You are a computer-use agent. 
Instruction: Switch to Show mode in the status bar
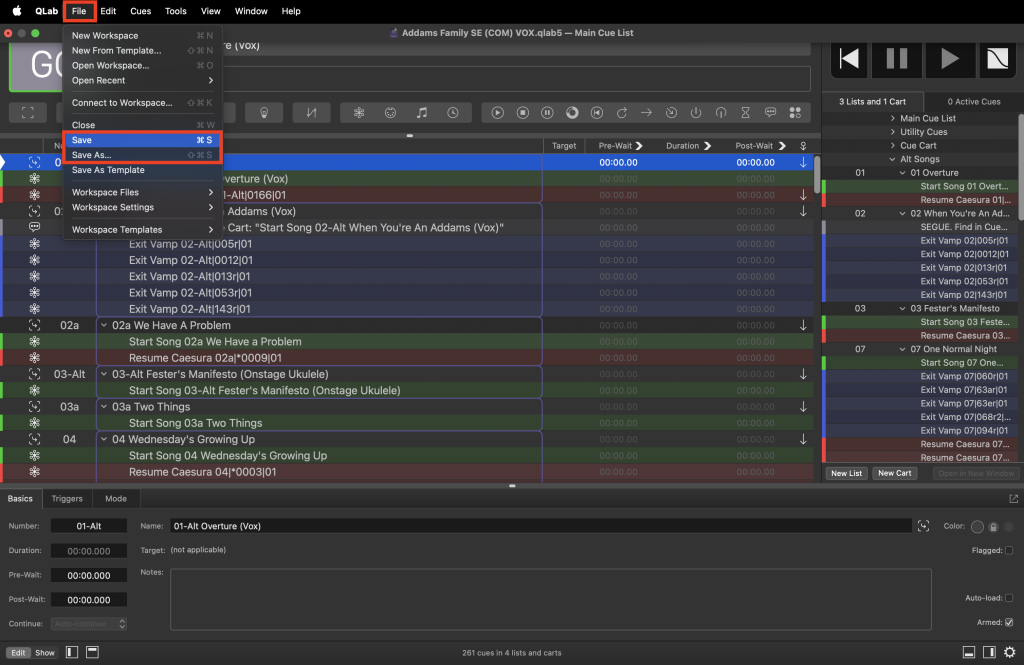(x=44, y=653)
